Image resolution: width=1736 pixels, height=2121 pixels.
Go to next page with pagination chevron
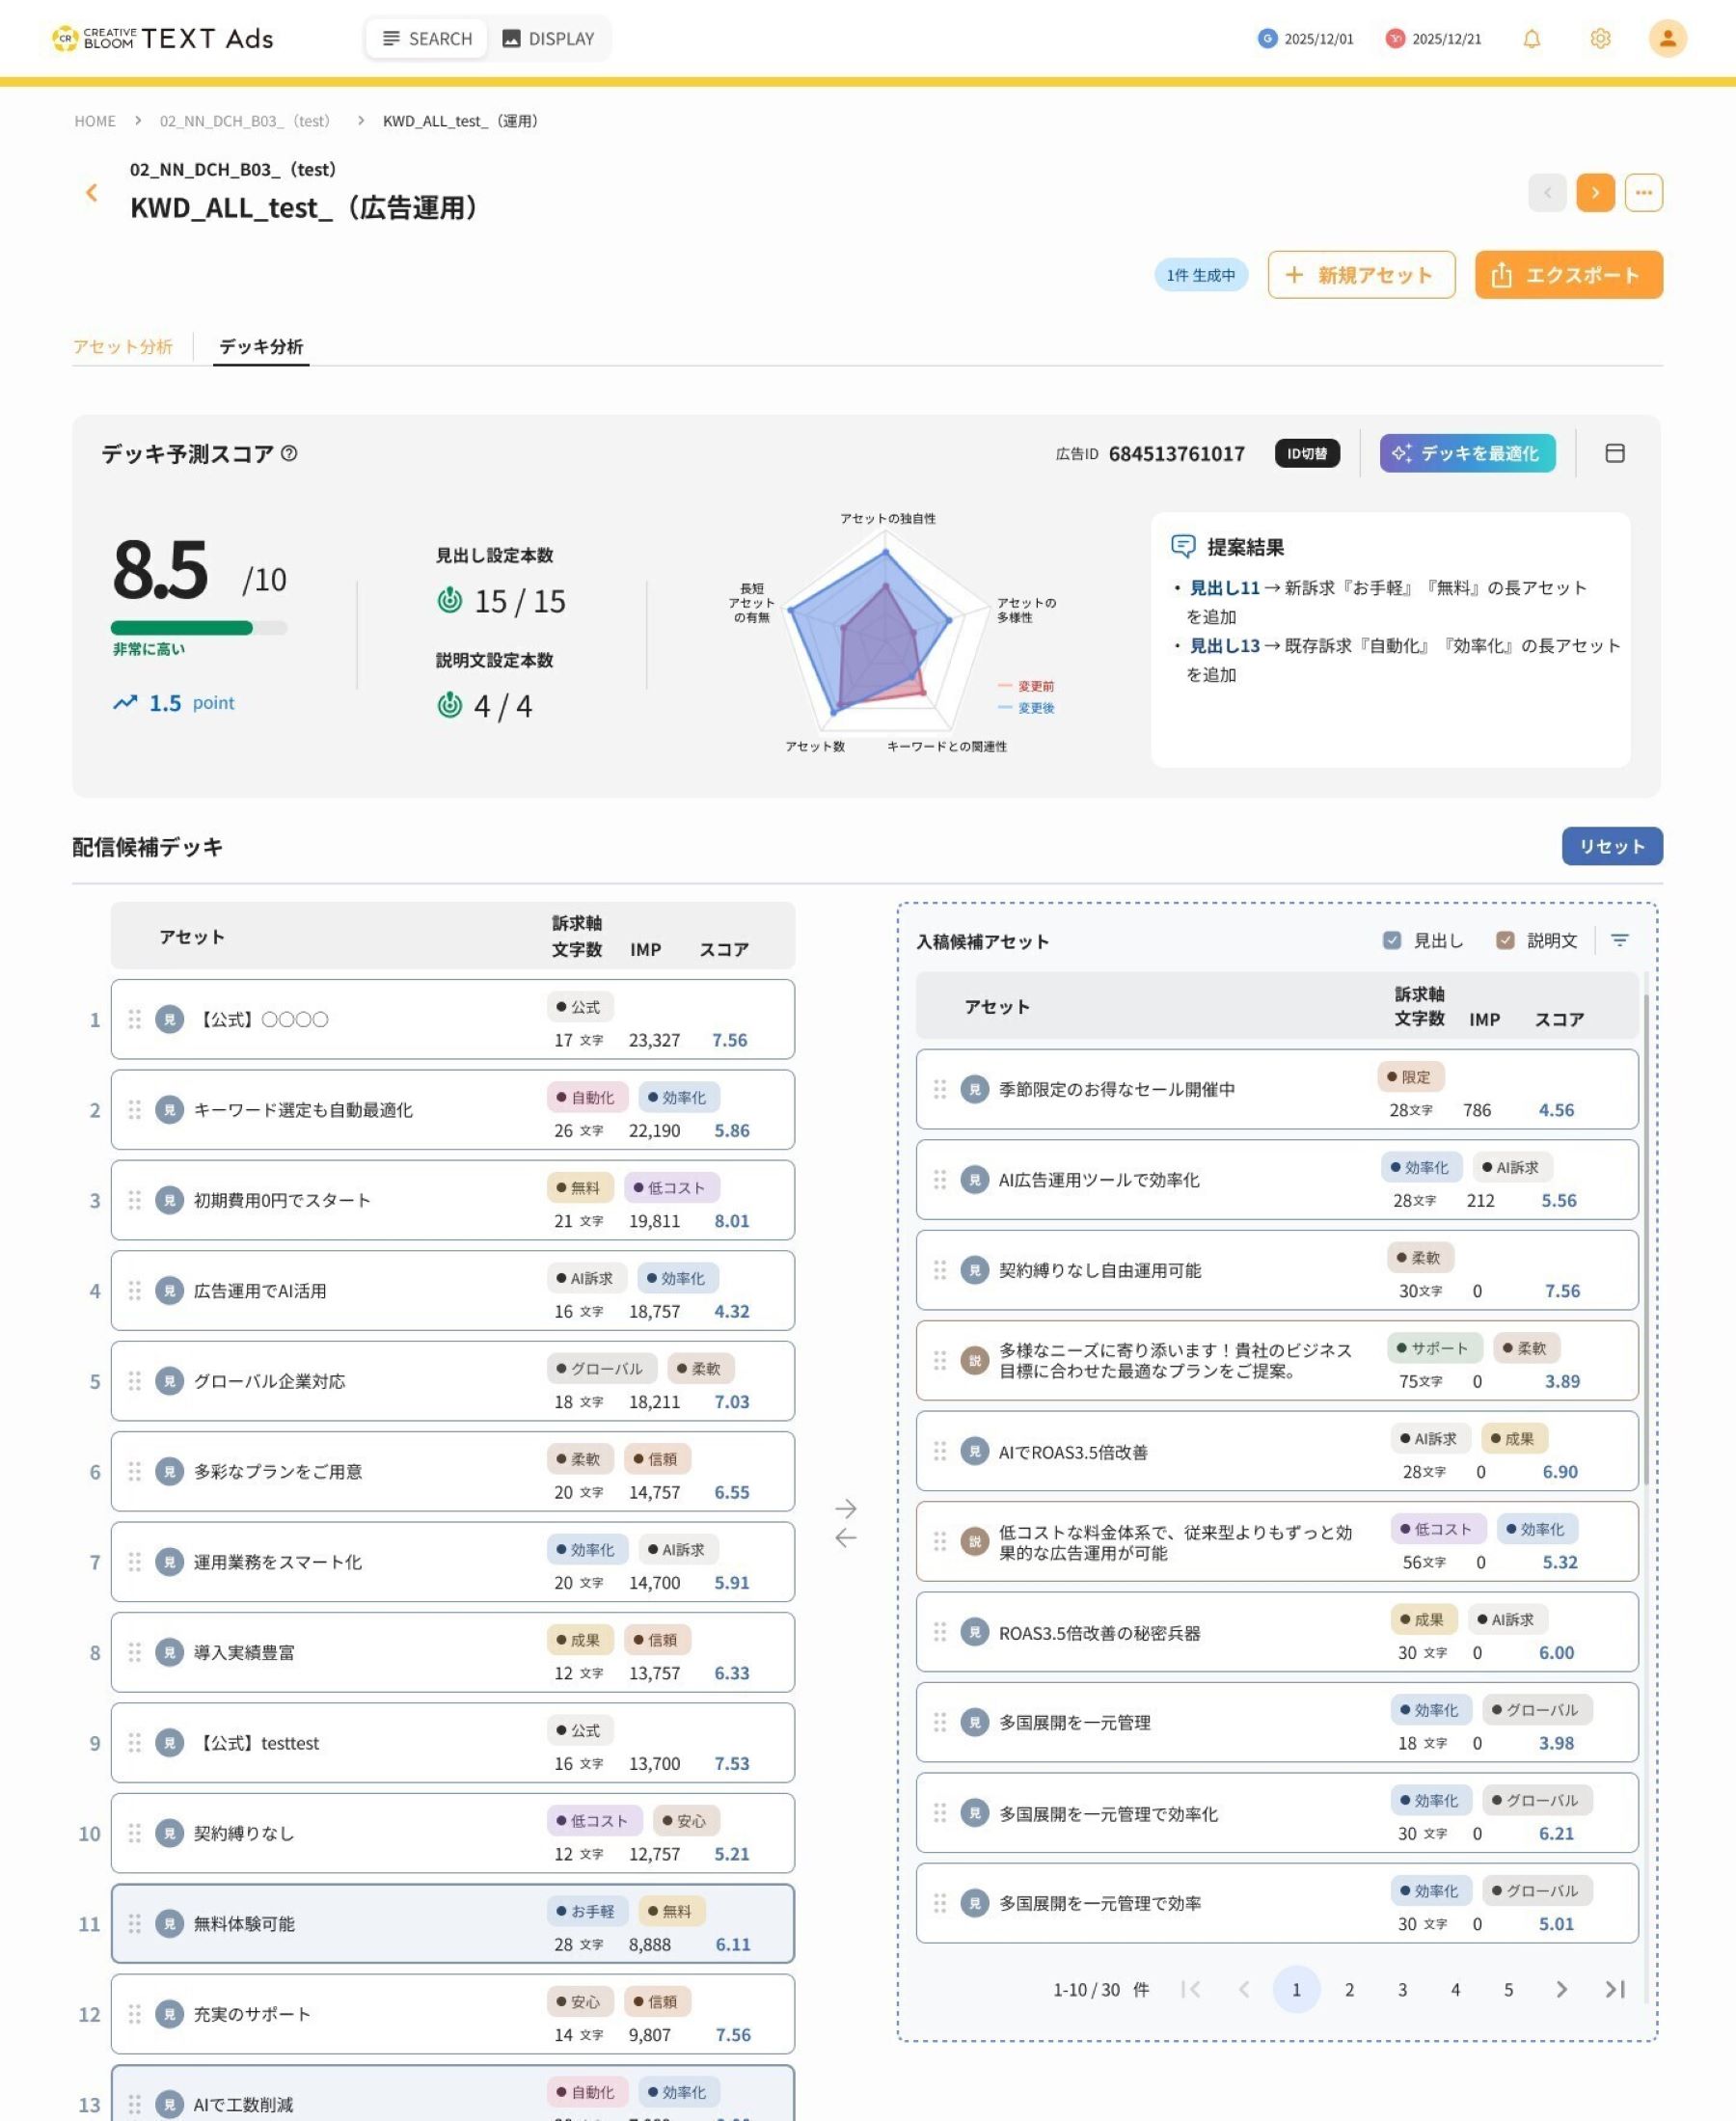(x=1560, y=1990)
